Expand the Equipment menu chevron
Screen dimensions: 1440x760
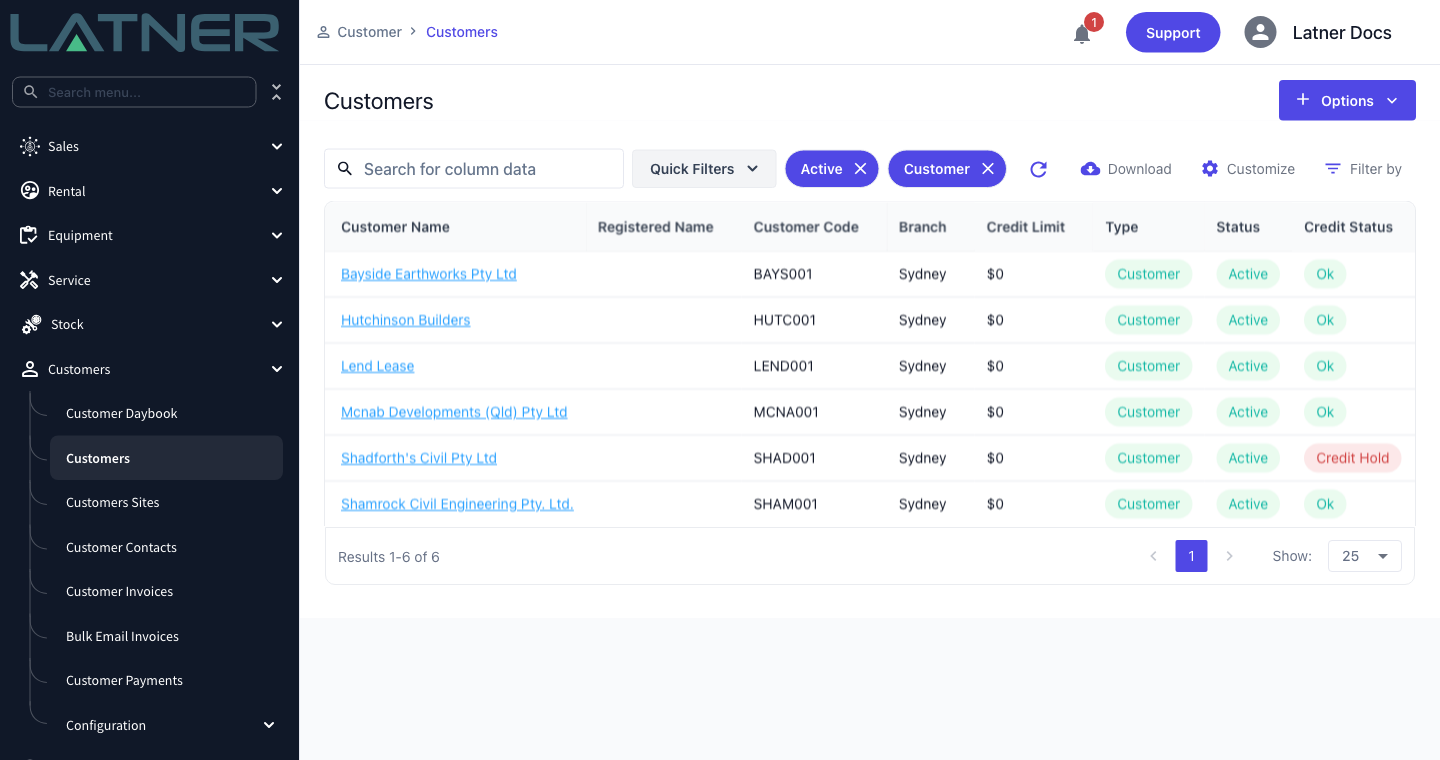point(277,235)
